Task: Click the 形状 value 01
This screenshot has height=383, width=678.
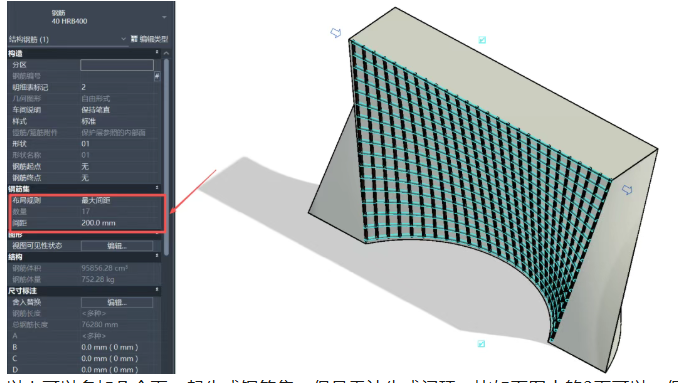Action: coord(86,144)
